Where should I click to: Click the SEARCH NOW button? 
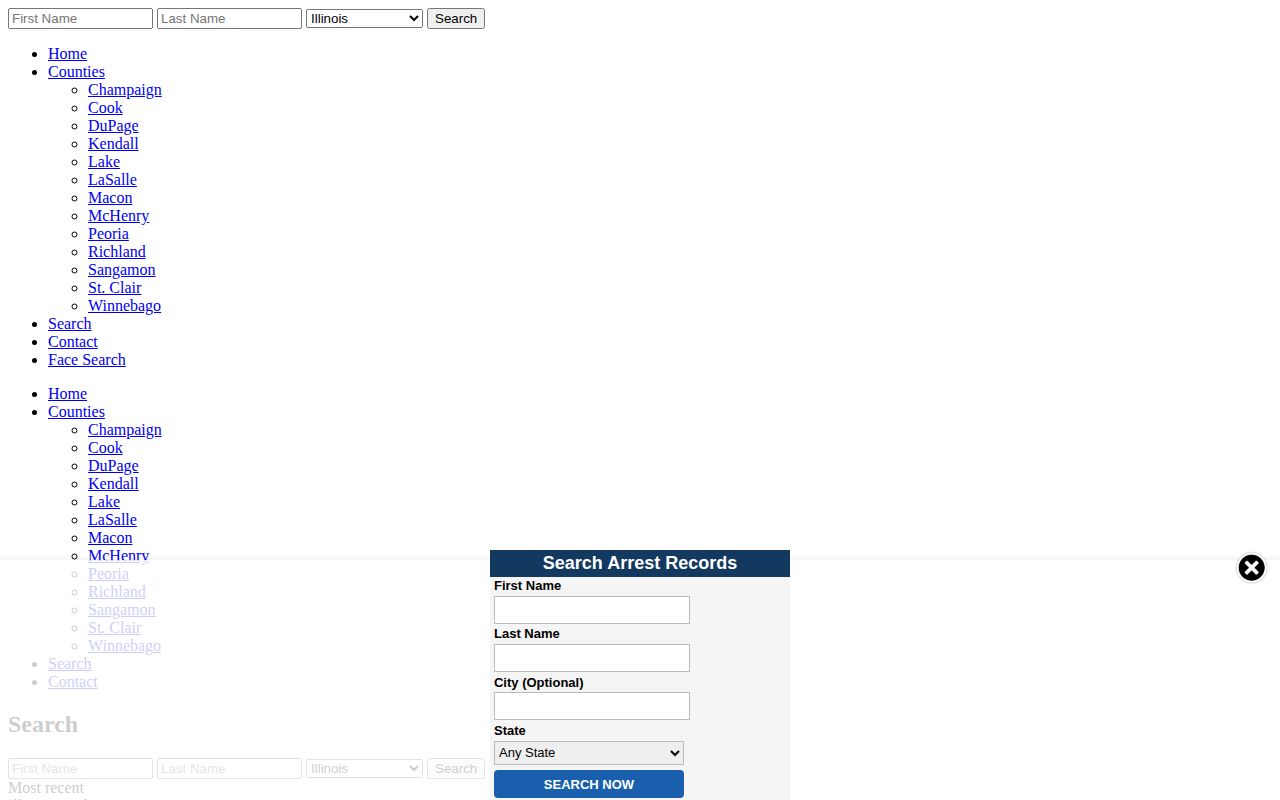pyautogui.click(x=589, y=784)
